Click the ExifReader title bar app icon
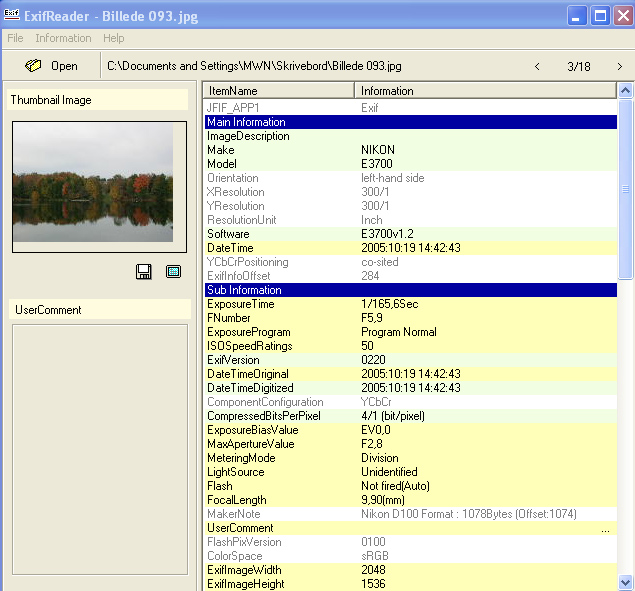Viewport: 635px width, 591px height. click(x=13, y=15)
